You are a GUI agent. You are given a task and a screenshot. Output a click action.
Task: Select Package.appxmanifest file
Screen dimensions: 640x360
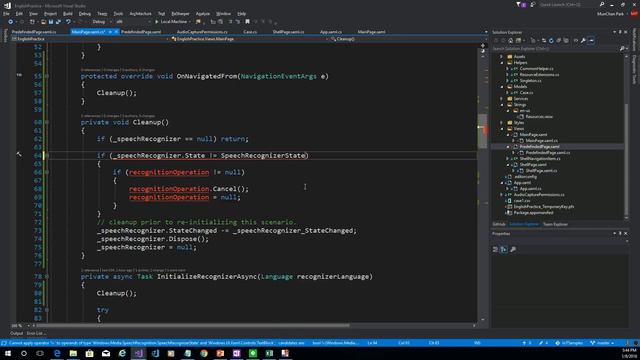533,213
